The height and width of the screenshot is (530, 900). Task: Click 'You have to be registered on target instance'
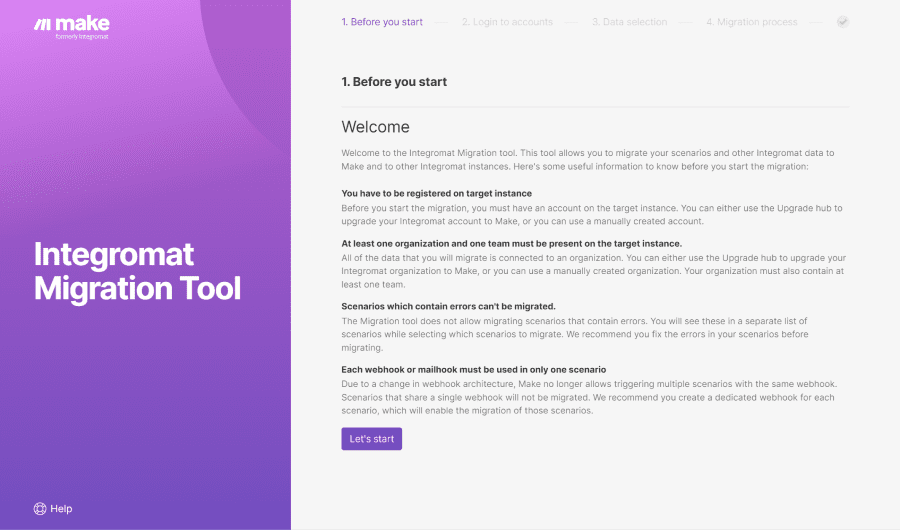pos(436,194)
